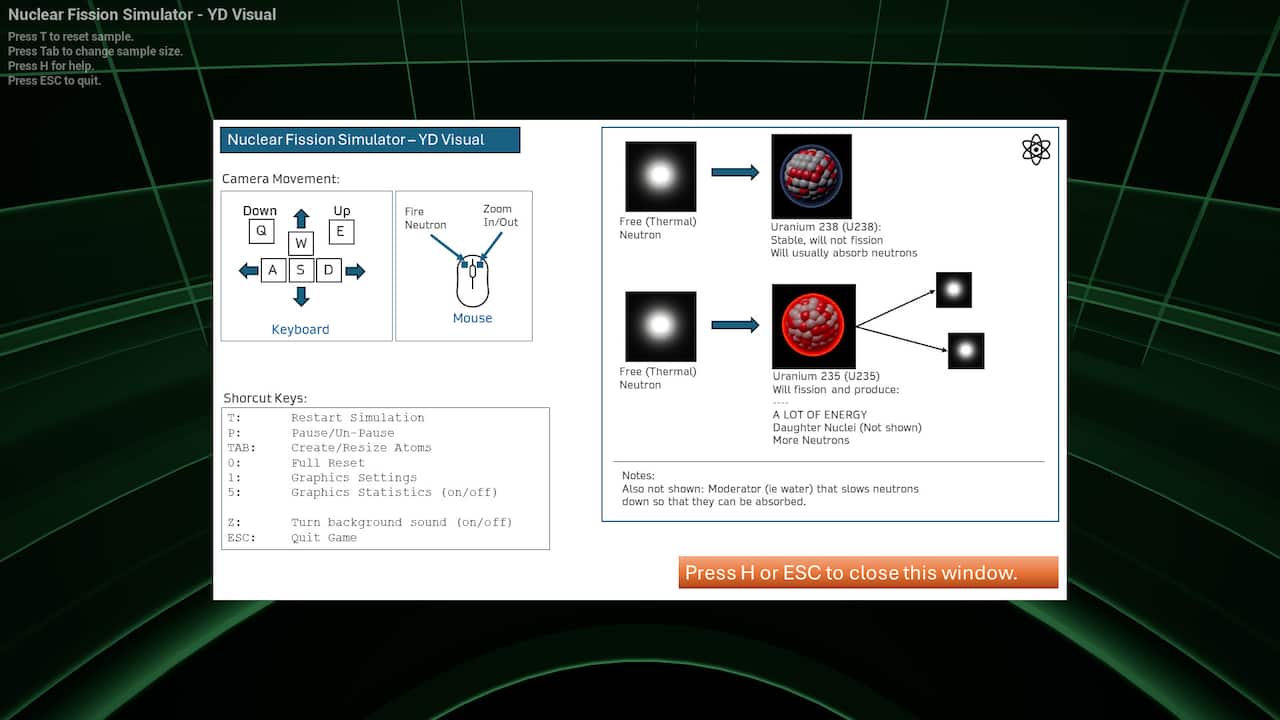Click the 'Keyboard' label
Viewport: 1280px width, 720px height.
(300, 329)
